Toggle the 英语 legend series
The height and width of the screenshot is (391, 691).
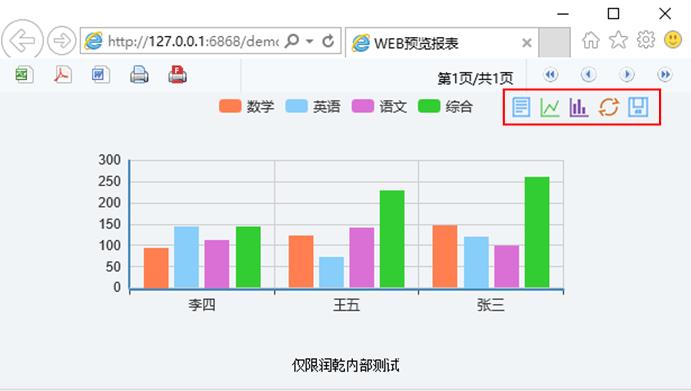click(313, 106)
